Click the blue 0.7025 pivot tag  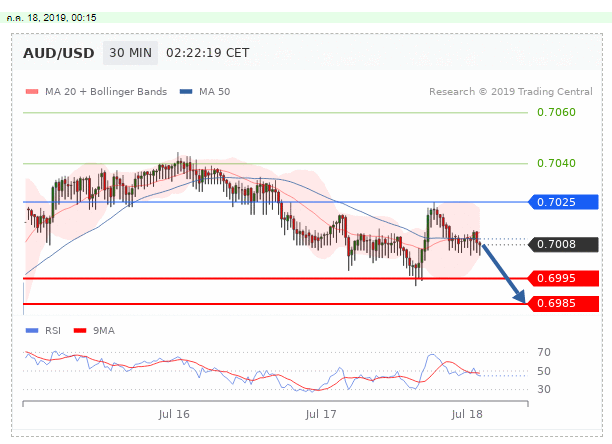[563, 202]
